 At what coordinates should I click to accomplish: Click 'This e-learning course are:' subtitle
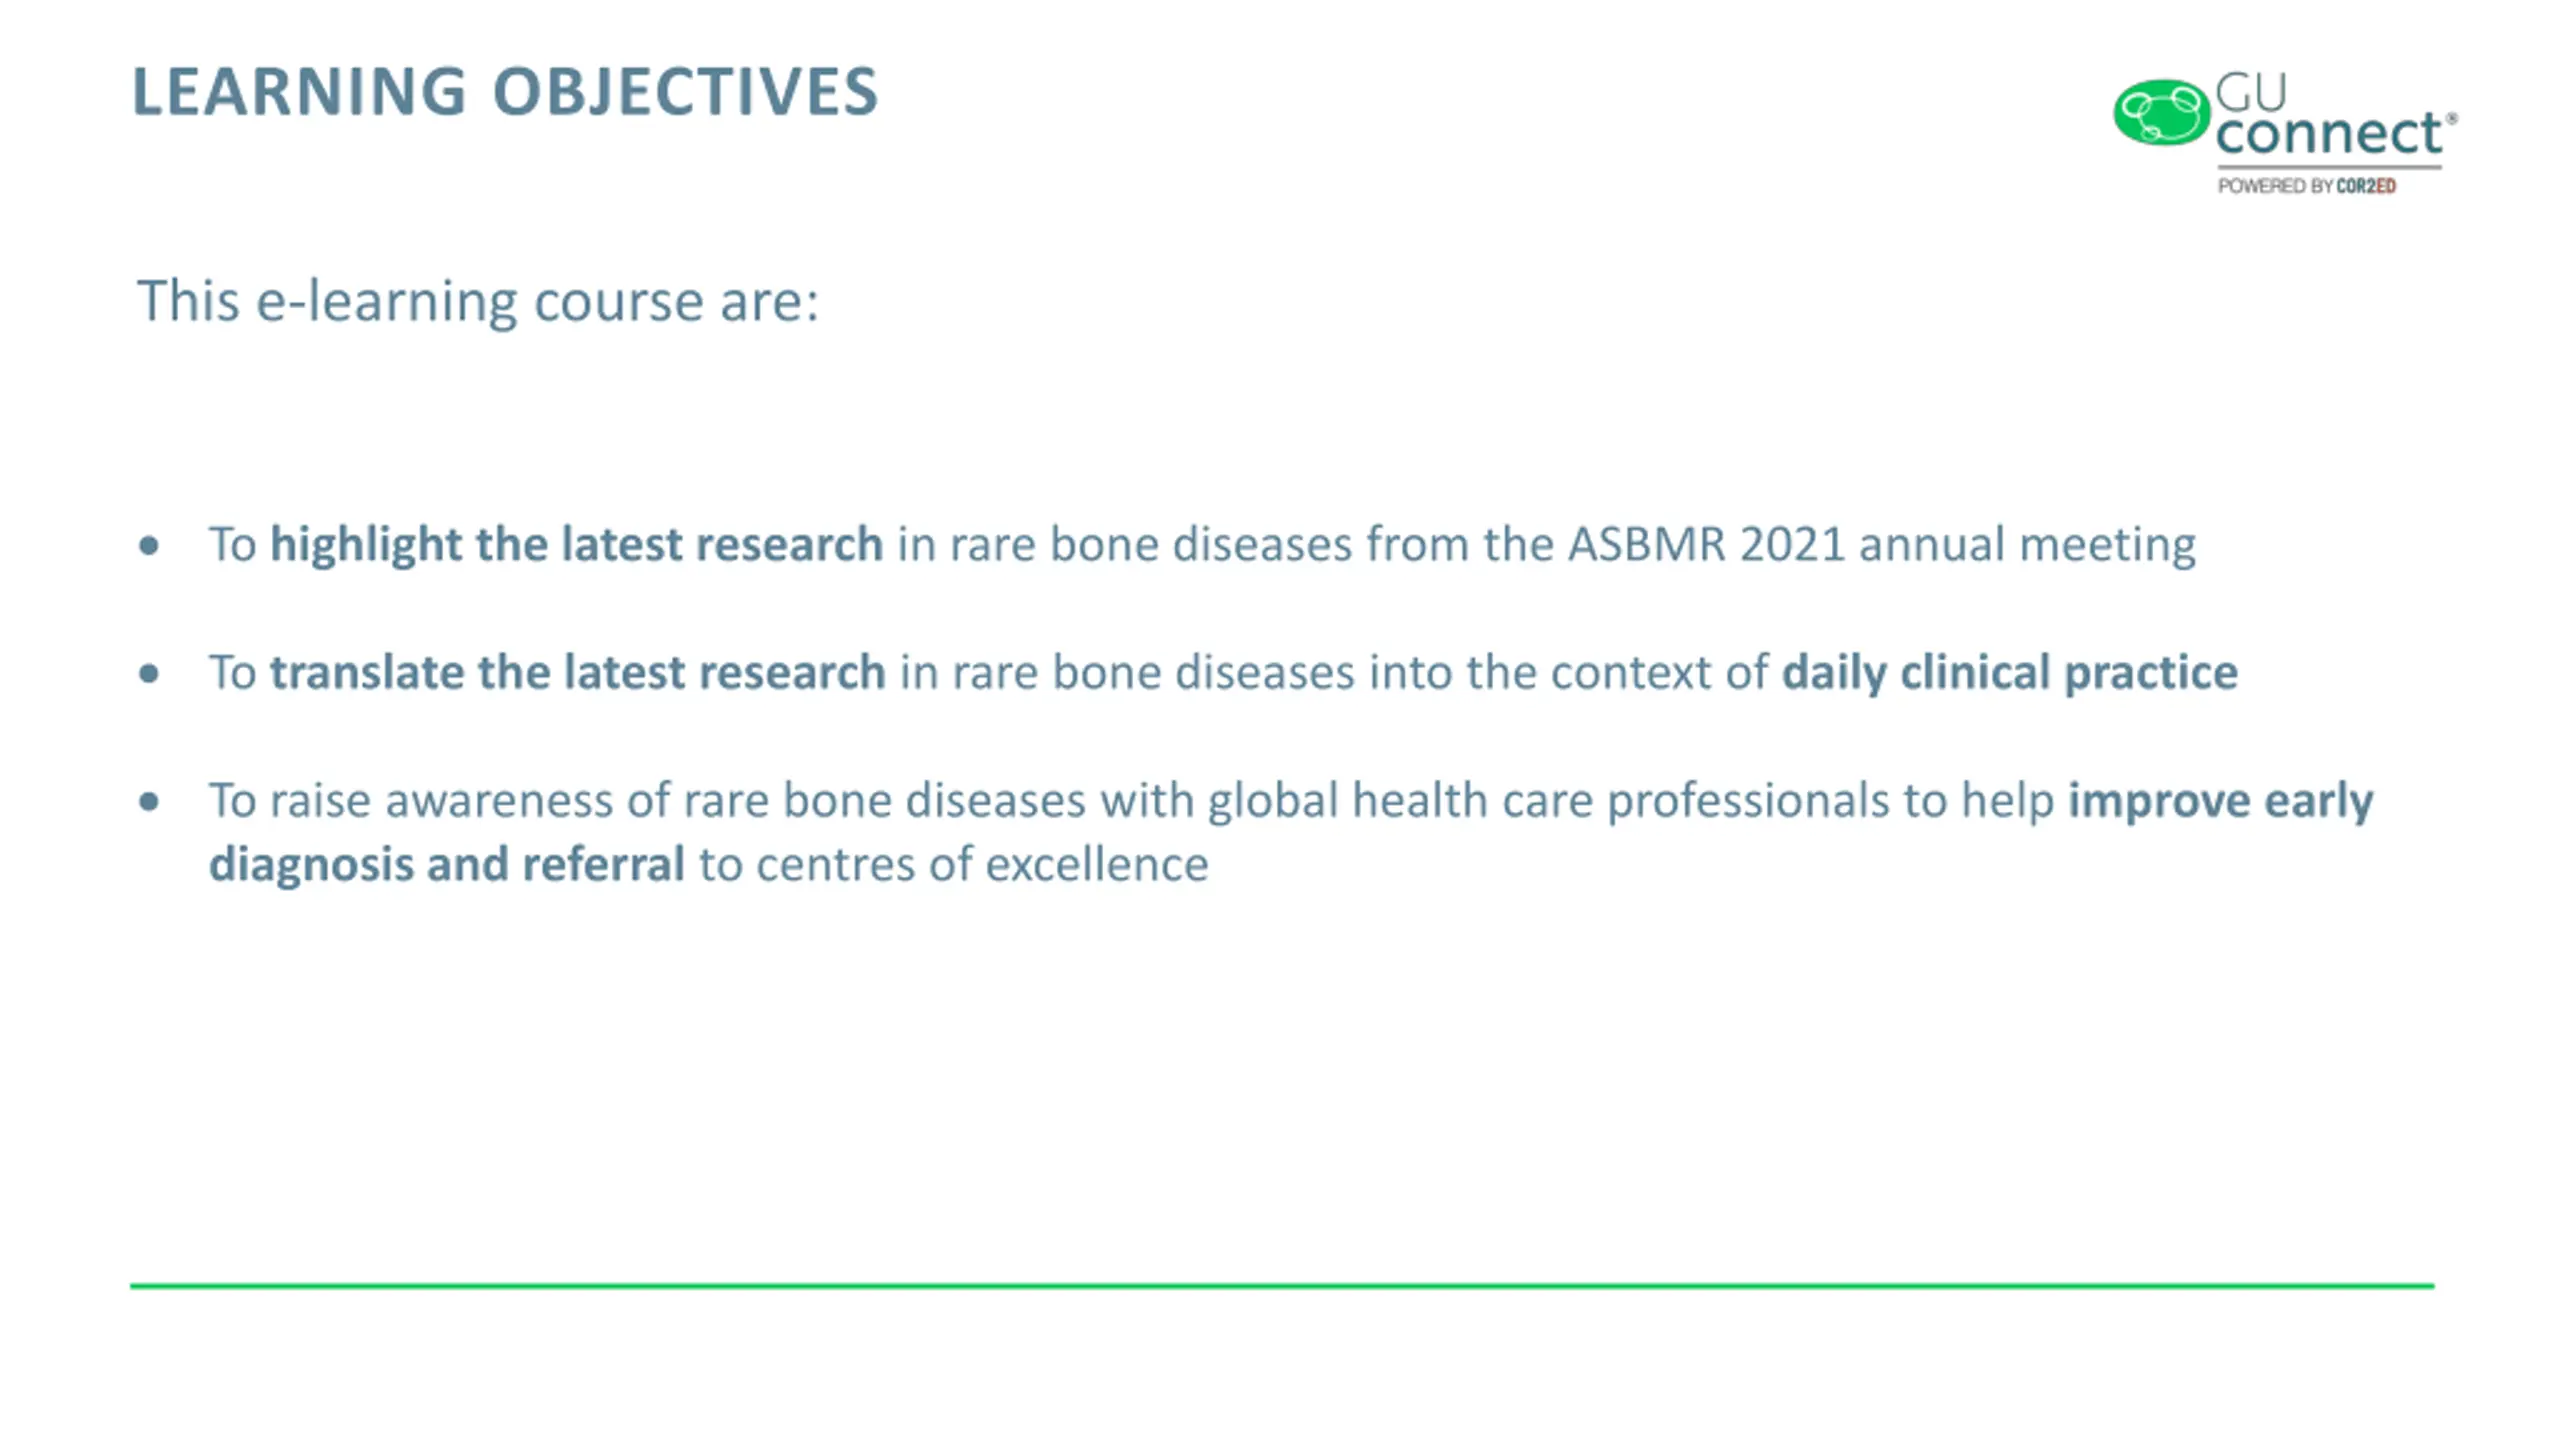click(x=478, y=301)
